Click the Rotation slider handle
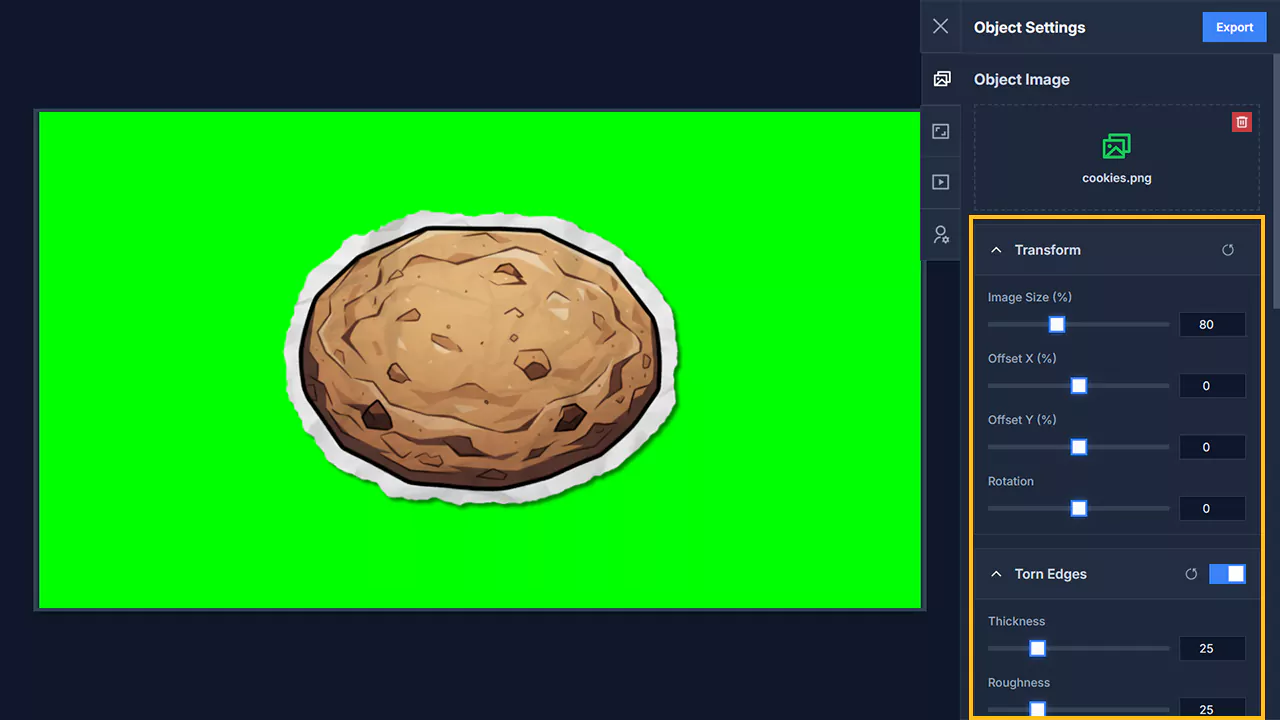1280x720 pixels. [1079, 508]
